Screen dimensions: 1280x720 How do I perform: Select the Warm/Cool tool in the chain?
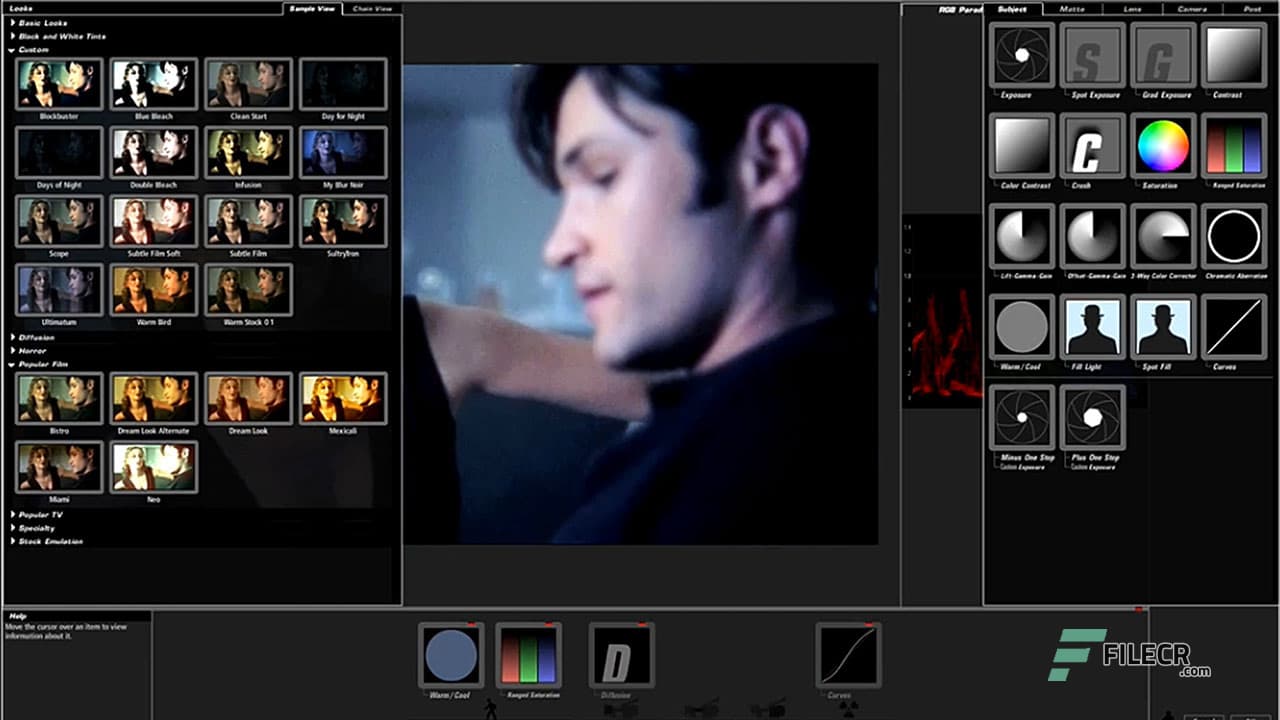coord(451,657)
